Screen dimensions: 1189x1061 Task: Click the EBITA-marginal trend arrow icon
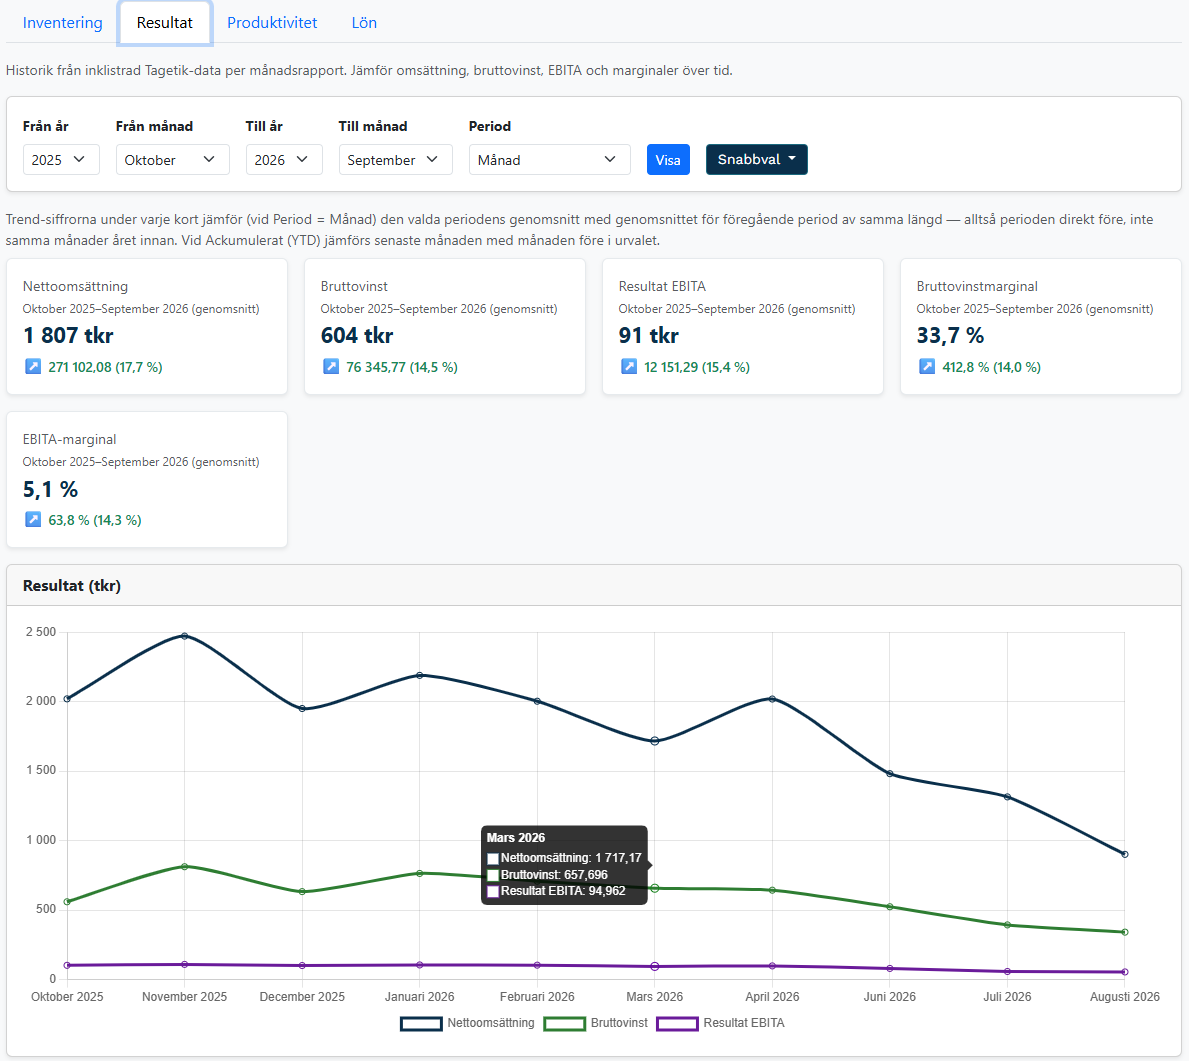click(33, 520)
